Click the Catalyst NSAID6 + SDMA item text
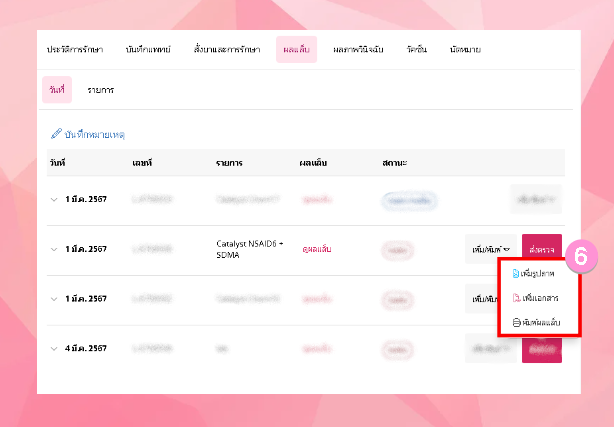Screen dimensions: 614x427 click(x=250, y=249)
